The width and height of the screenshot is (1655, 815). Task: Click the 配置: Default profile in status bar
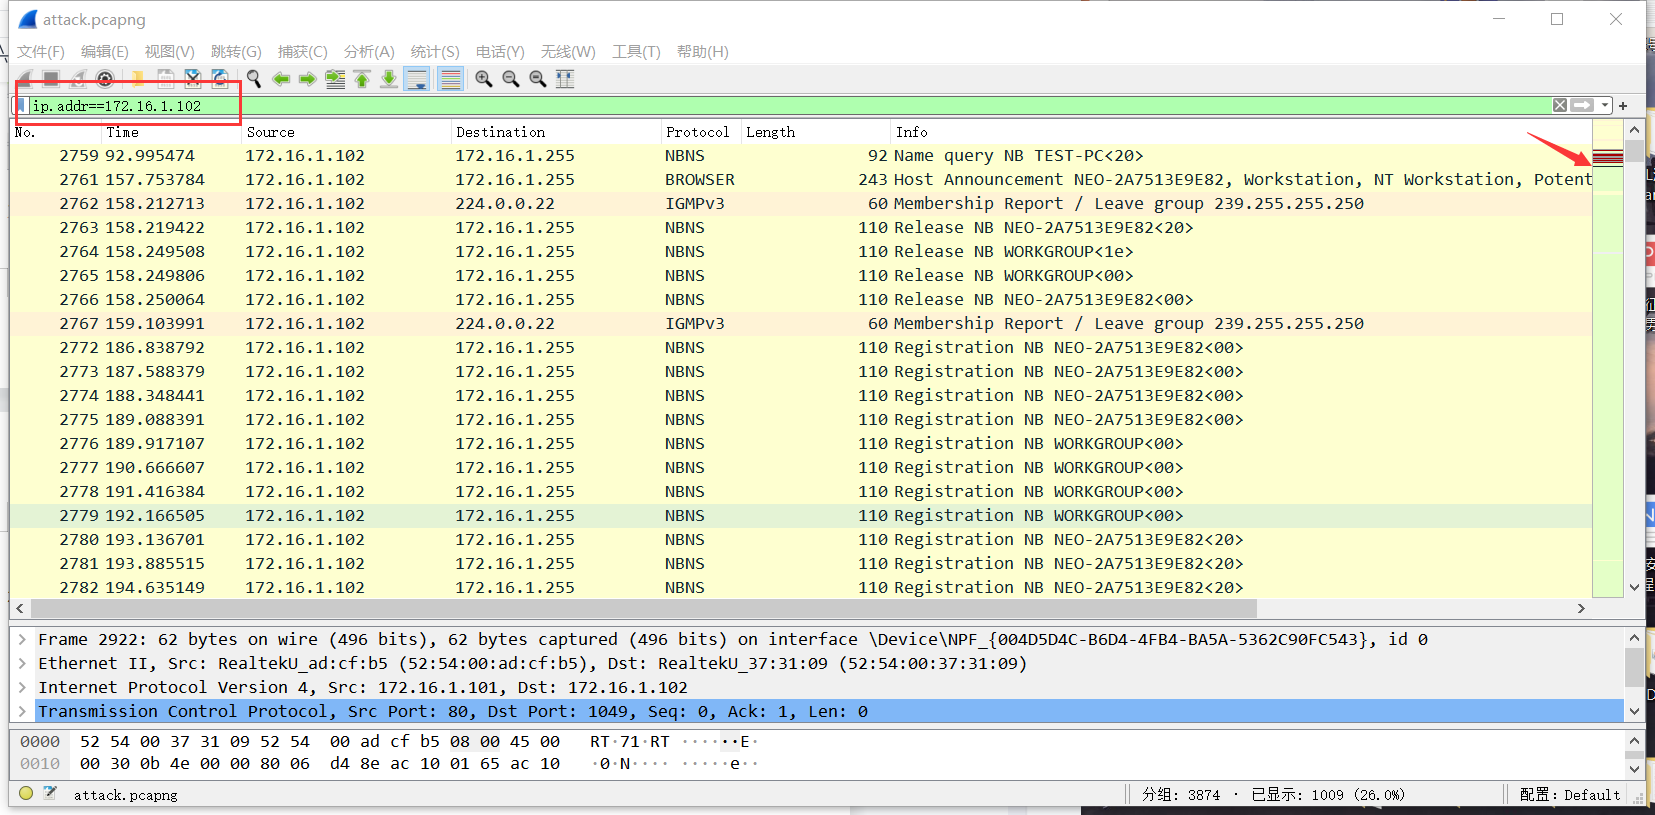pyautogui.click(x=1569, y=794)
